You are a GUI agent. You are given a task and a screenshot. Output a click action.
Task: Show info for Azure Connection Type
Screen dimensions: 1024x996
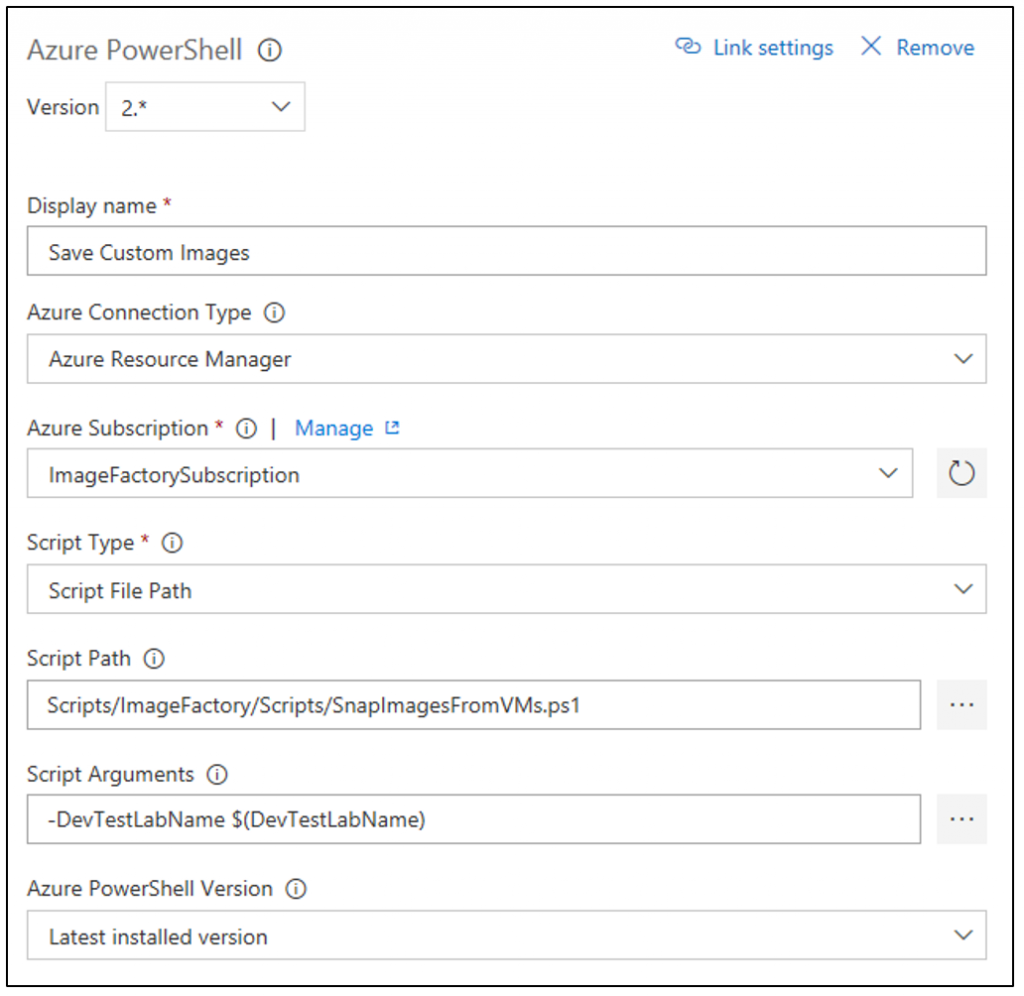[274, 313]
